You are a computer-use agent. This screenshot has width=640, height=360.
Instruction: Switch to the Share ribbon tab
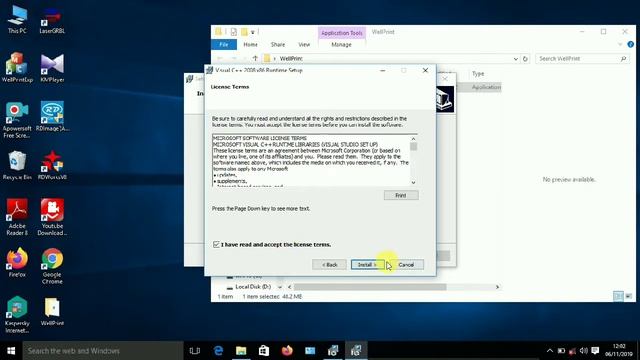pyautogui.click(x=278, y=44)
